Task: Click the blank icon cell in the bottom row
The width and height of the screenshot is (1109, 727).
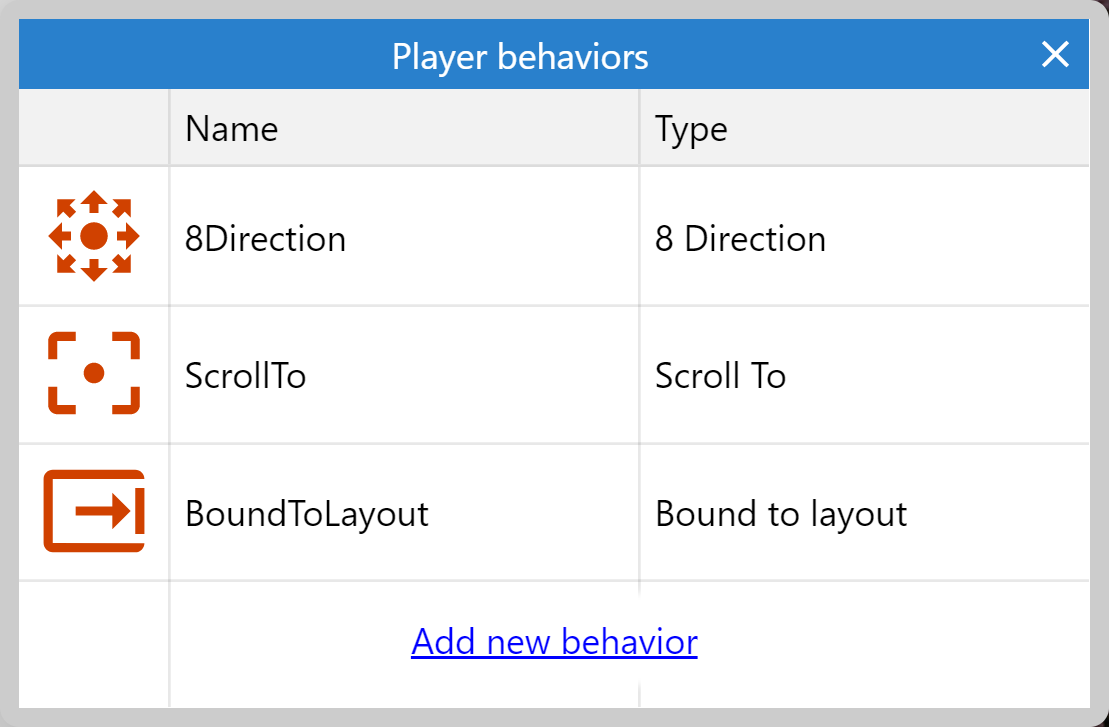Action: (94, 643)
